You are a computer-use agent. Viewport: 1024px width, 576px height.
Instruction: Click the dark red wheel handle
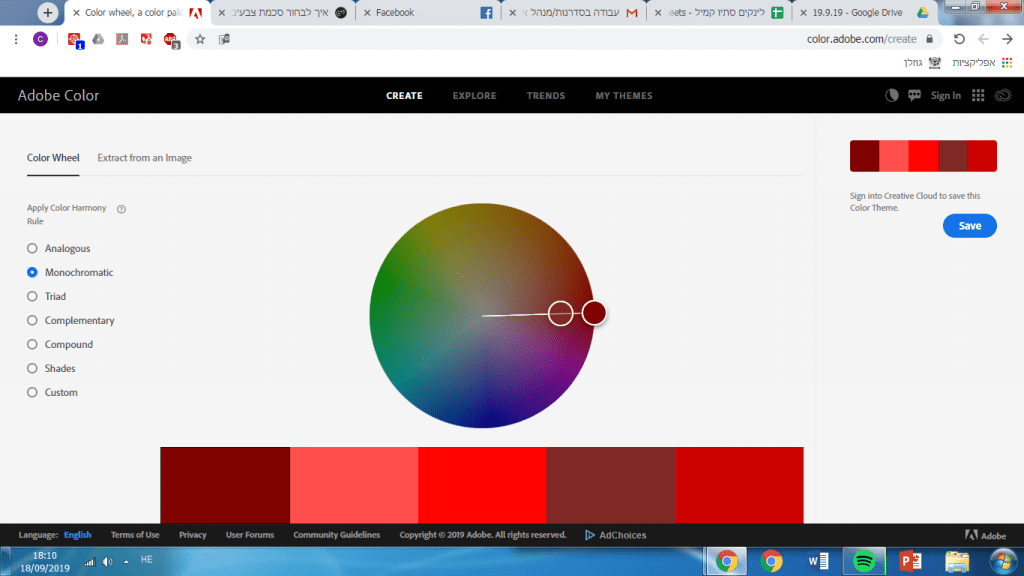point(594,313)
